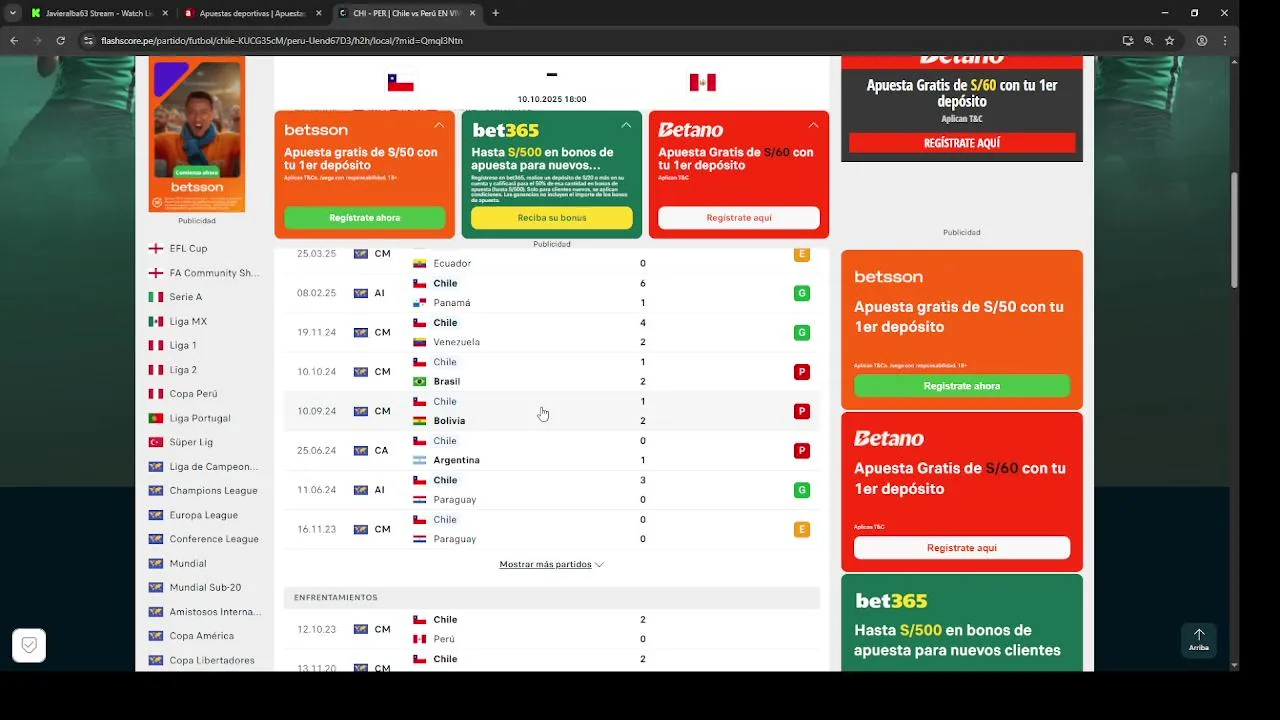
Task: Open the Copa Libertadores sidebar link
Action: coord(212,660)
